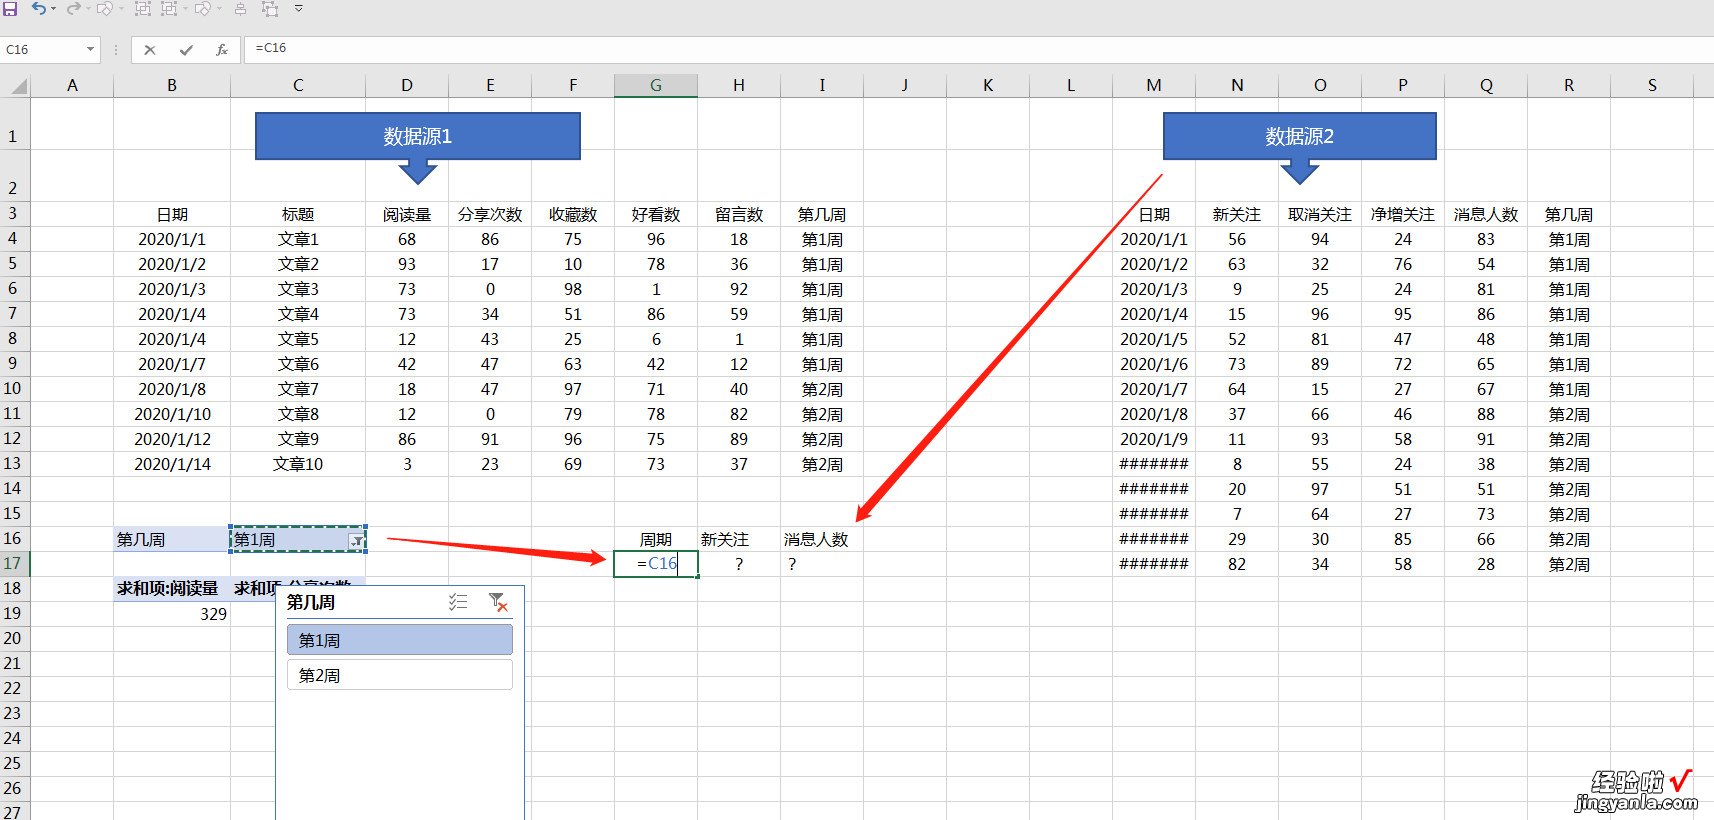Open the Redo history dropdown arrow
This screenshot has width=1714, height=820.
[88, 9]
